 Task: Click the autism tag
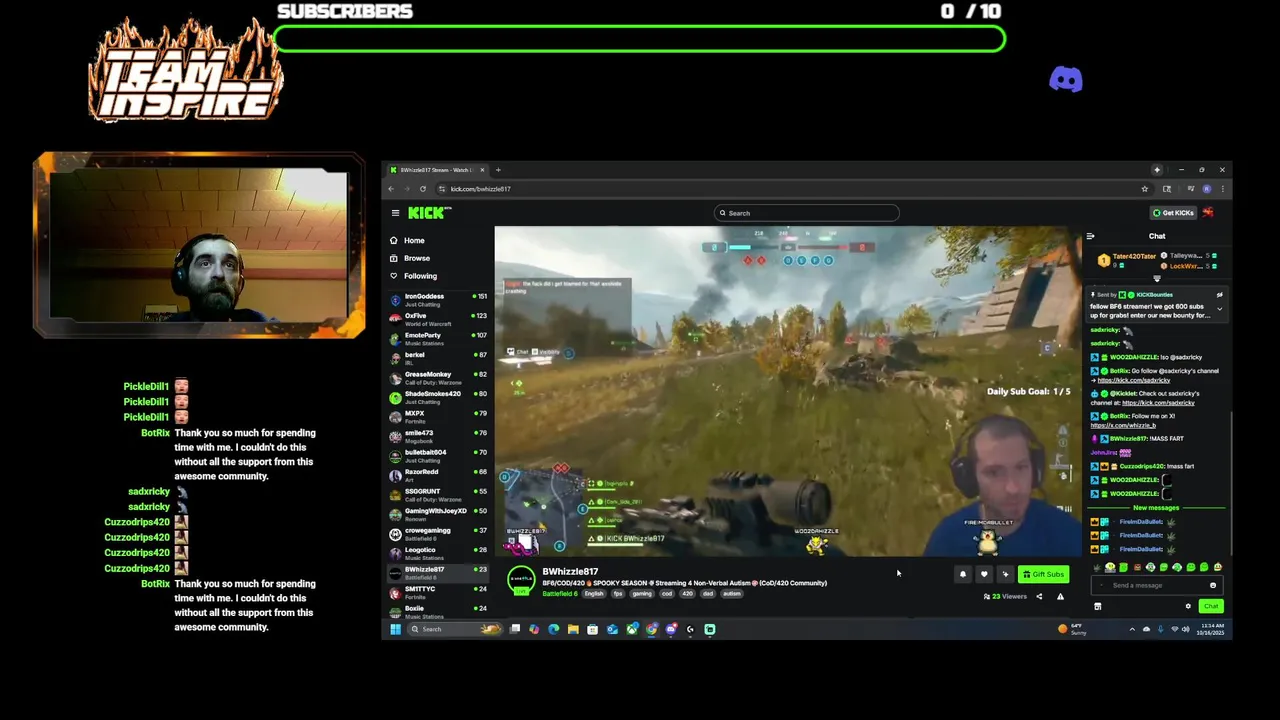pos(732,594)
